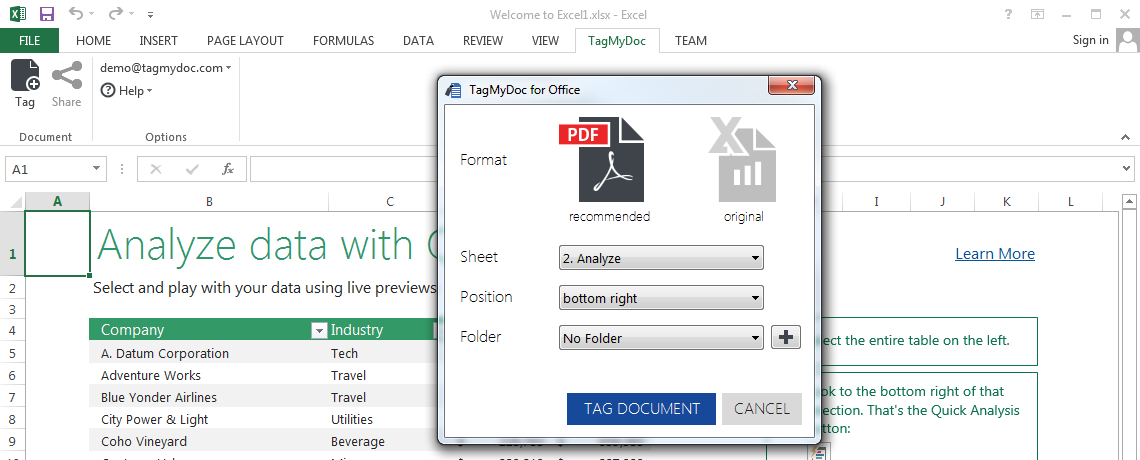Screen dimensions: 1140x460
Task: Click column header J
Action: [x=942, y=201]
